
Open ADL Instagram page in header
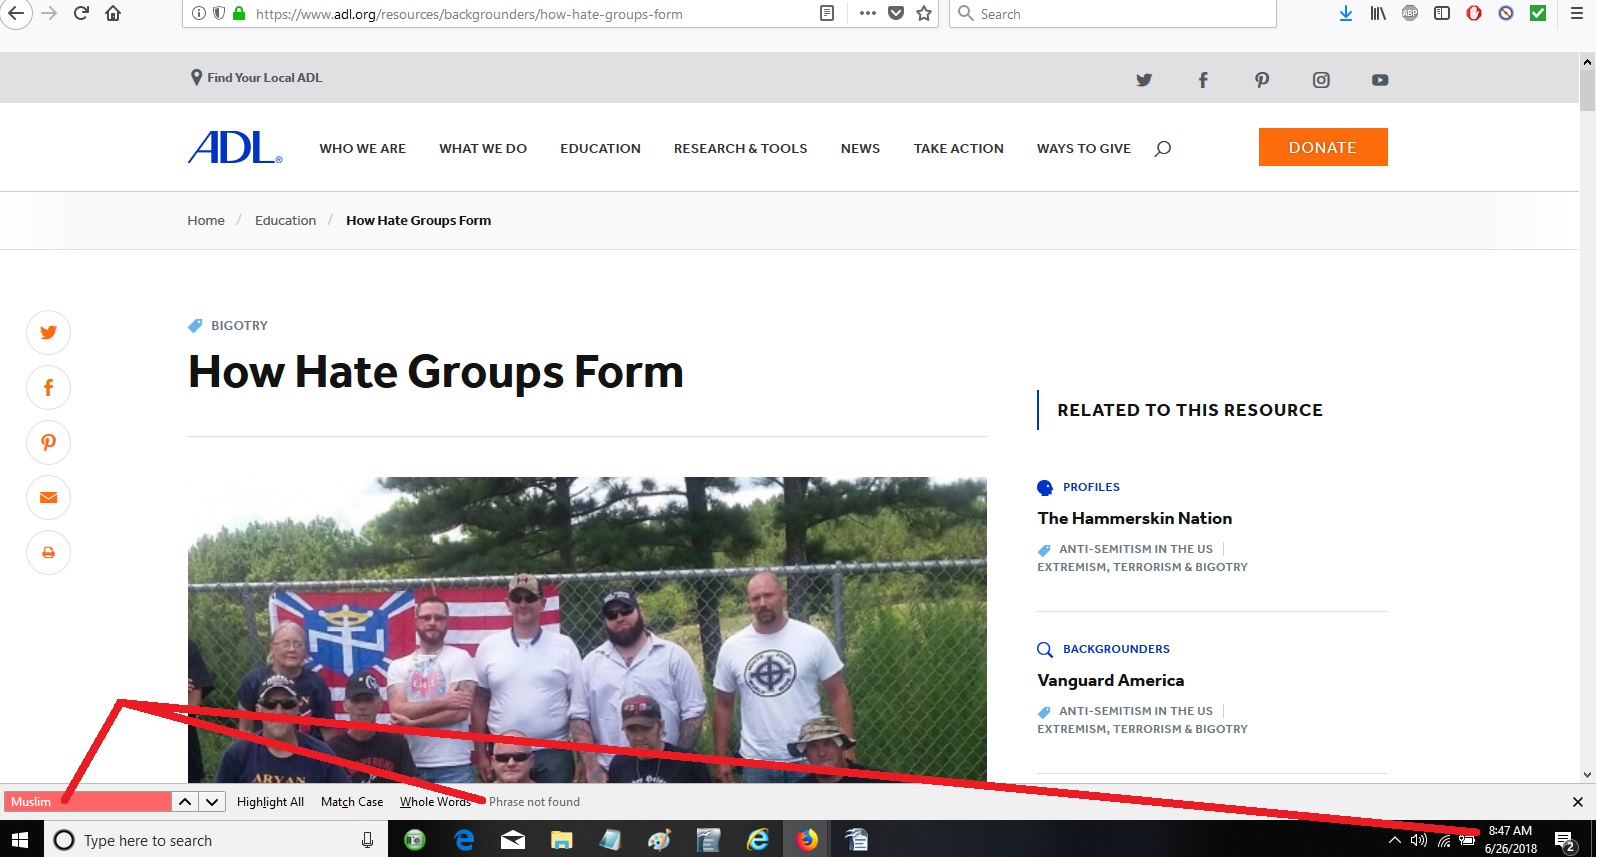pyautogui.click(x=1321, y=80)
